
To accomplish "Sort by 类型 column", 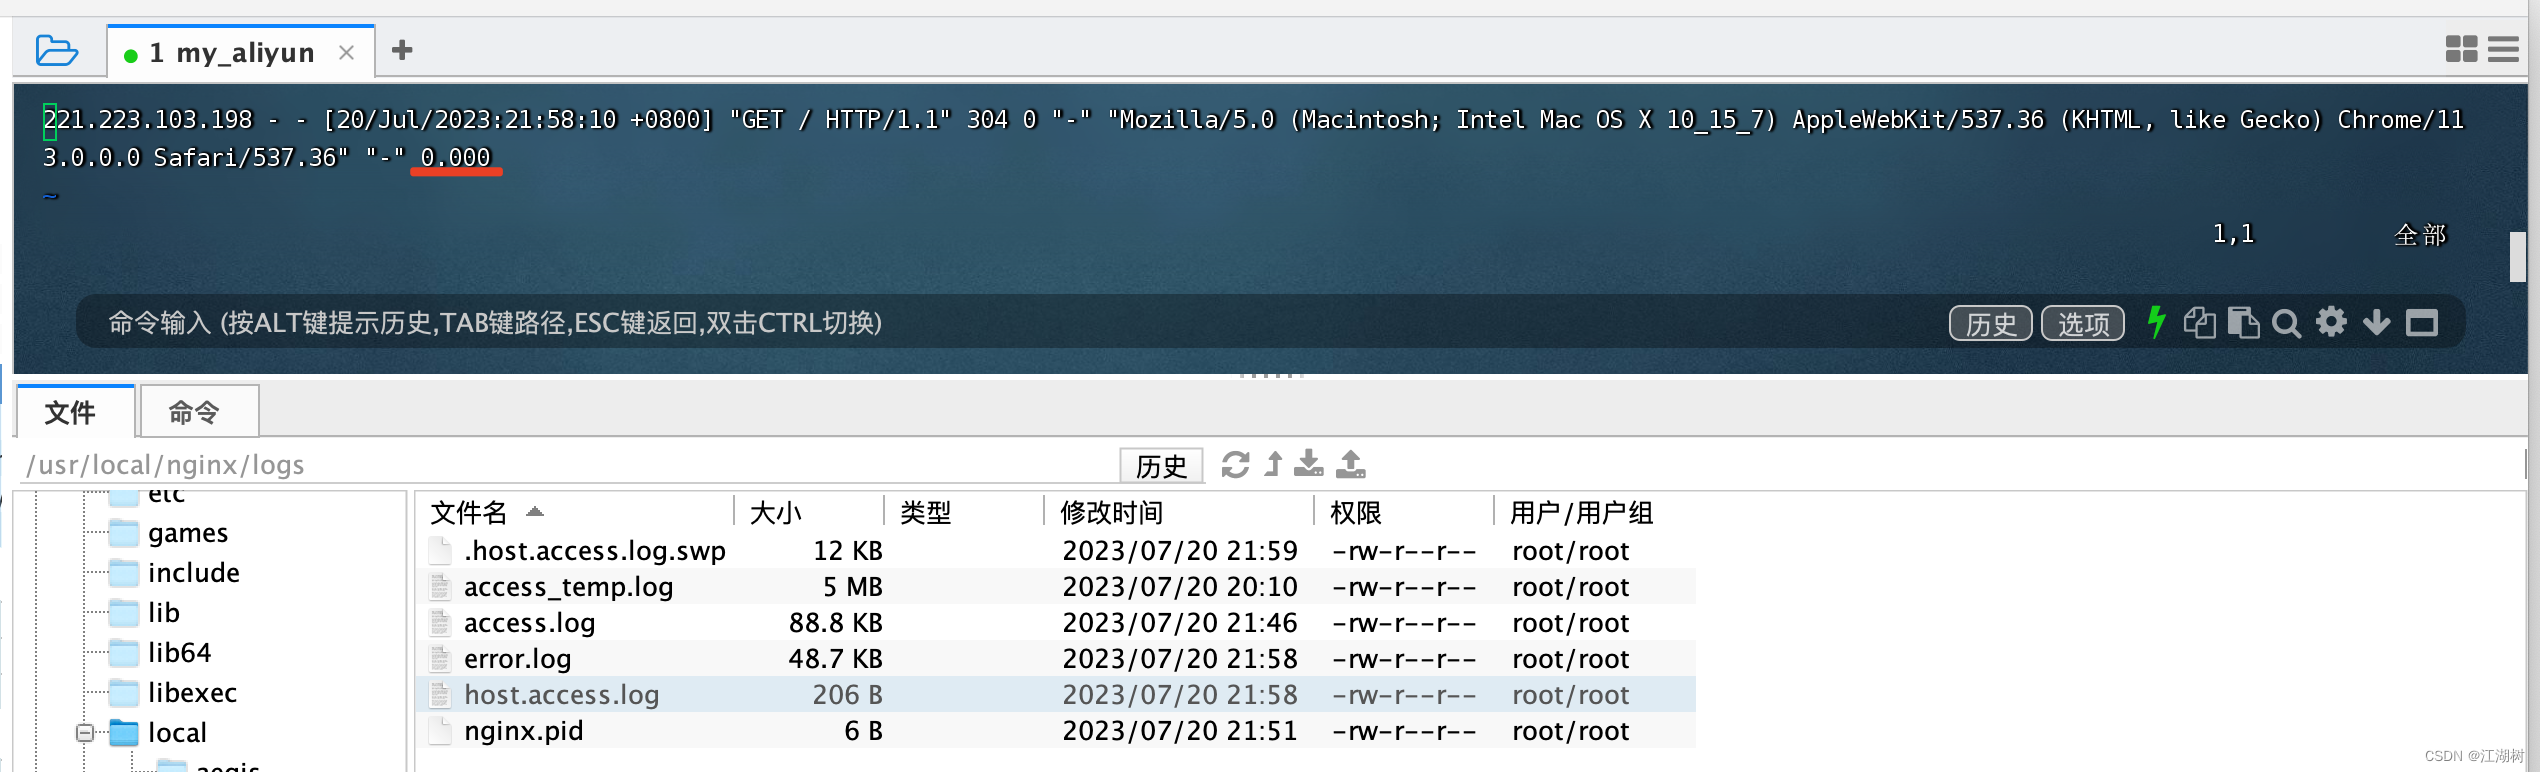I will (964, 513).
